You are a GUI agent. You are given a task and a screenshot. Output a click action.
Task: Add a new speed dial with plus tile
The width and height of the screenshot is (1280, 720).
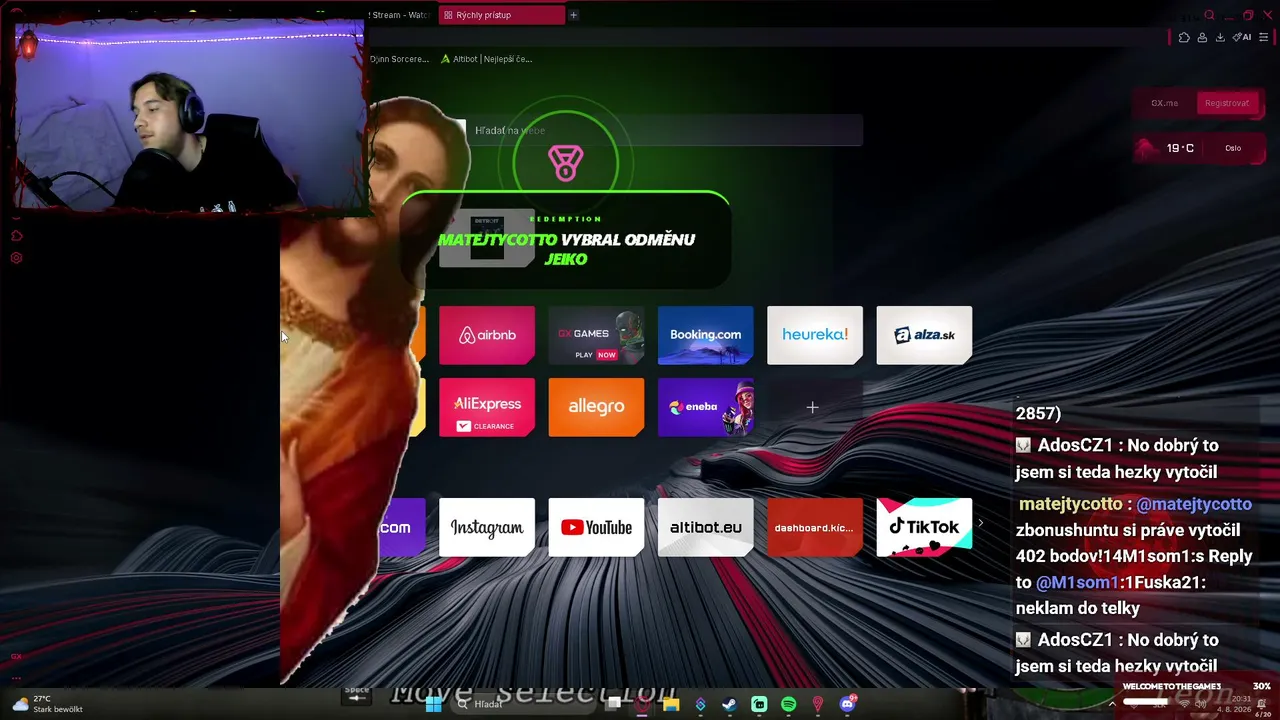813,407
